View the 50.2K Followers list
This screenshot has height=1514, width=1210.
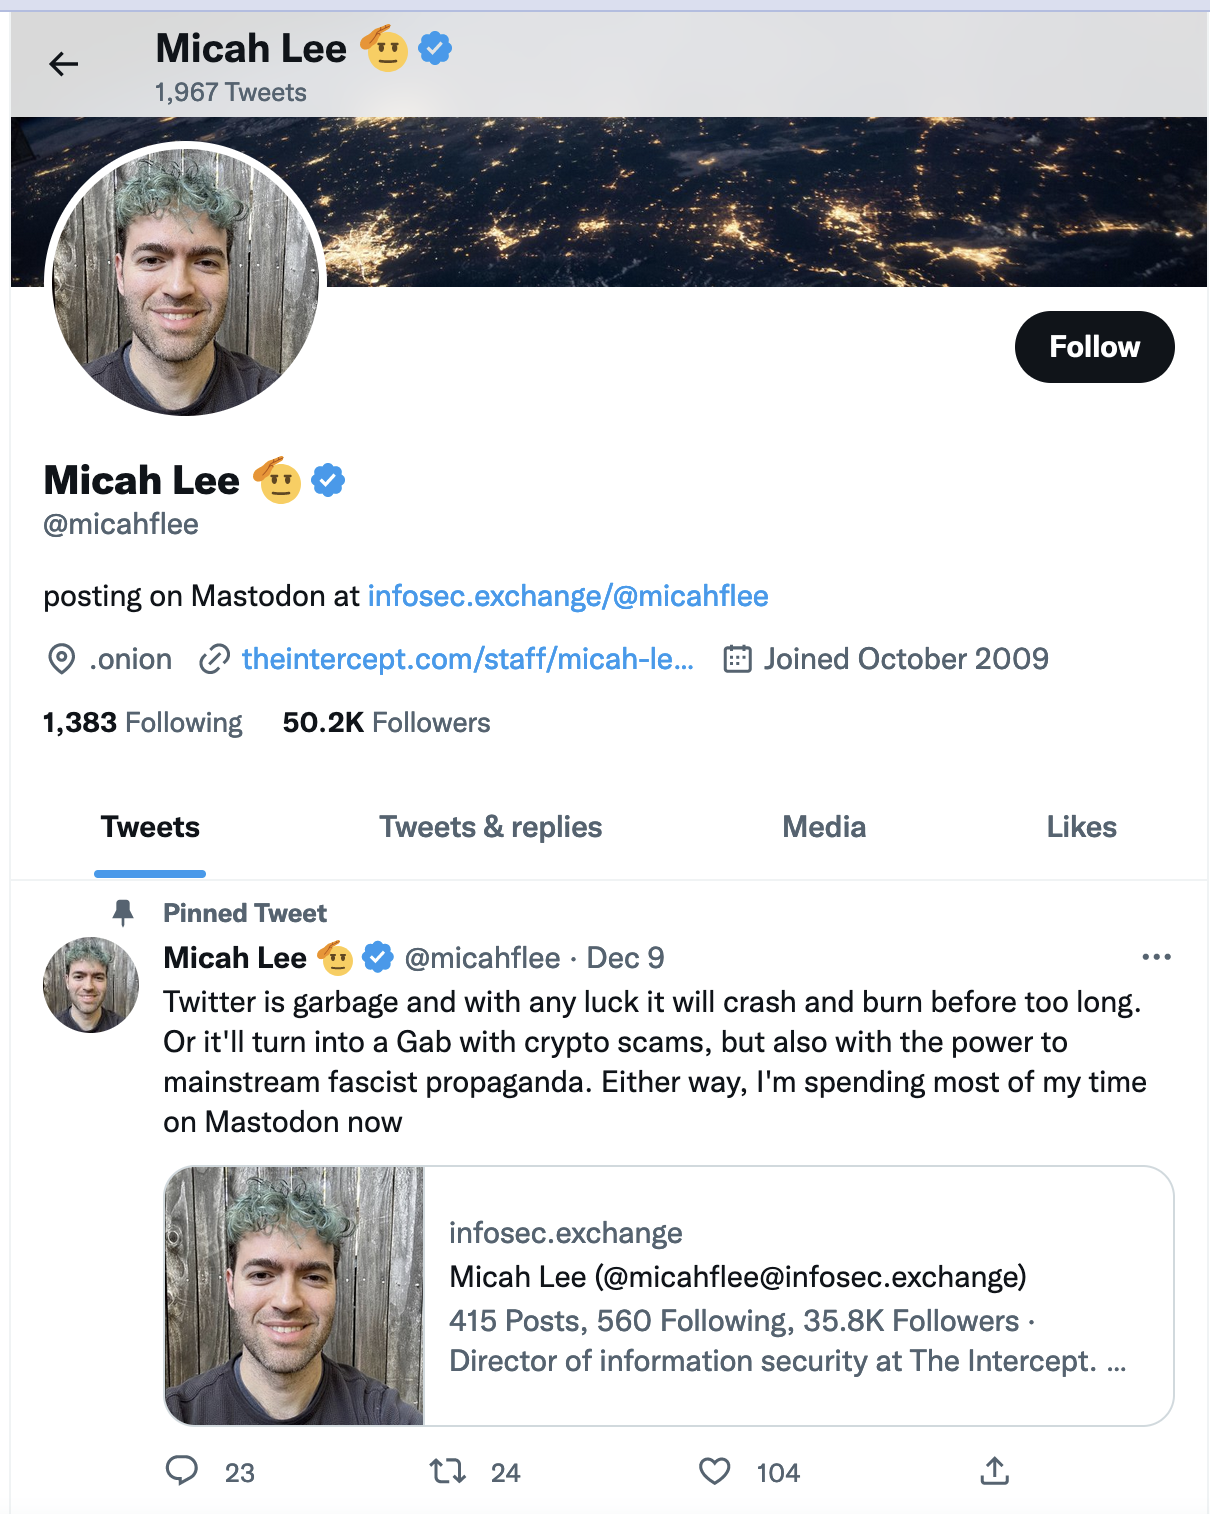pyautogui.click(x=386, y=721)
